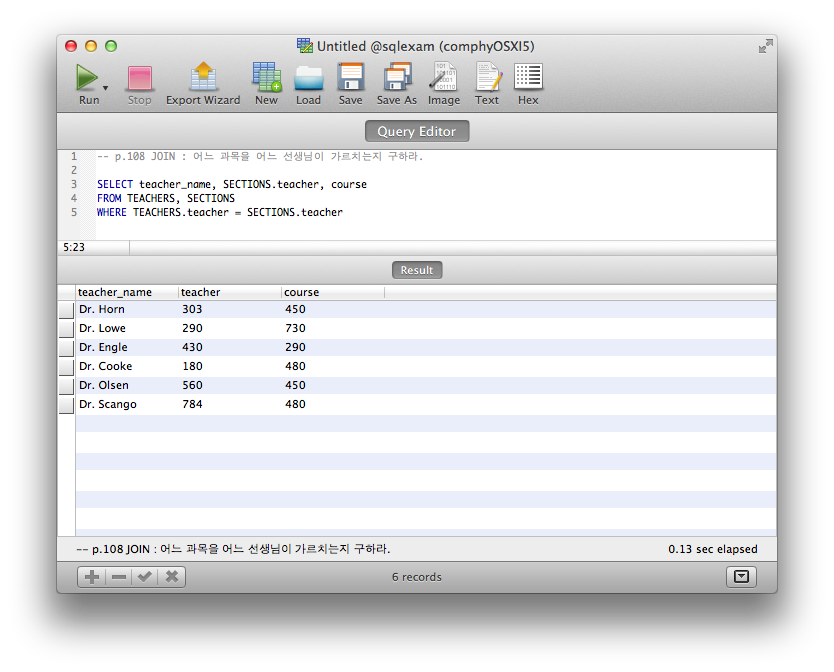Click teacher value 180
Viewport: 834px width, 672px height.
(x=192, y=366)
